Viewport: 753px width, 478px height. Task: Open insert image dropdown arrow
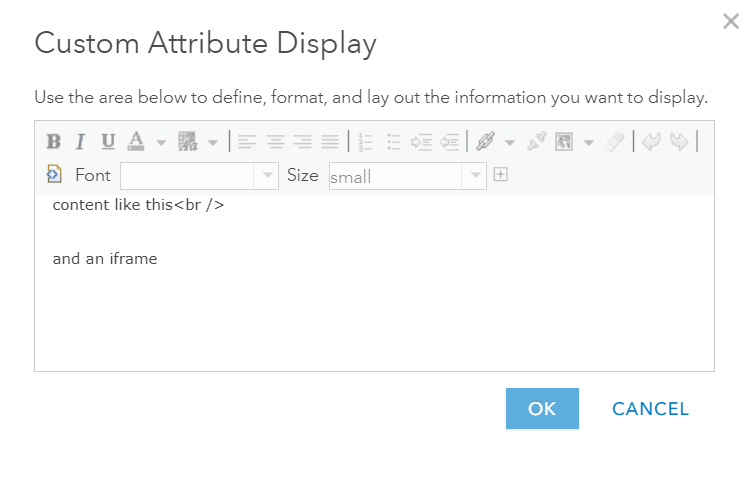tap(588, 143)
